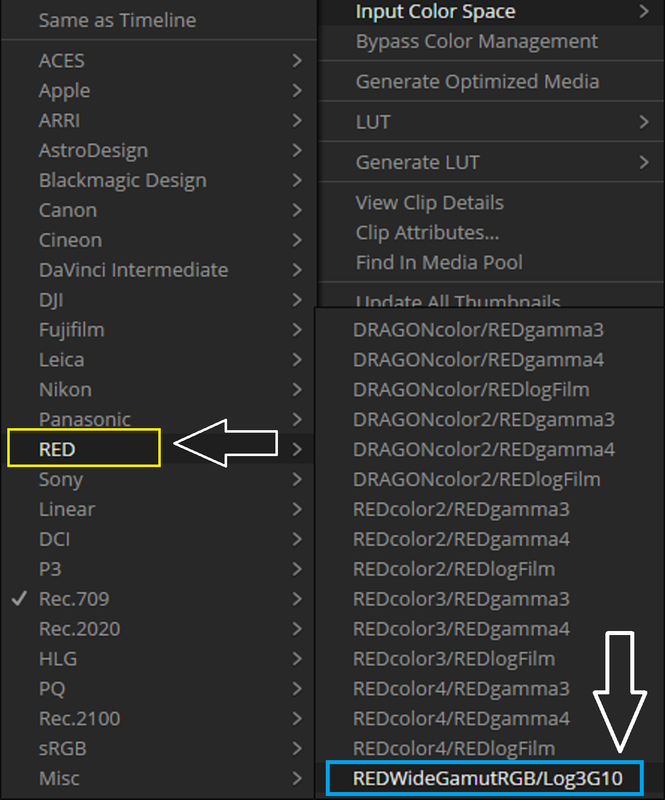Screen dimensions: 665x800
Task: Open the Cineon submenu
Action: pyautogui.click(x=158, y=240)
